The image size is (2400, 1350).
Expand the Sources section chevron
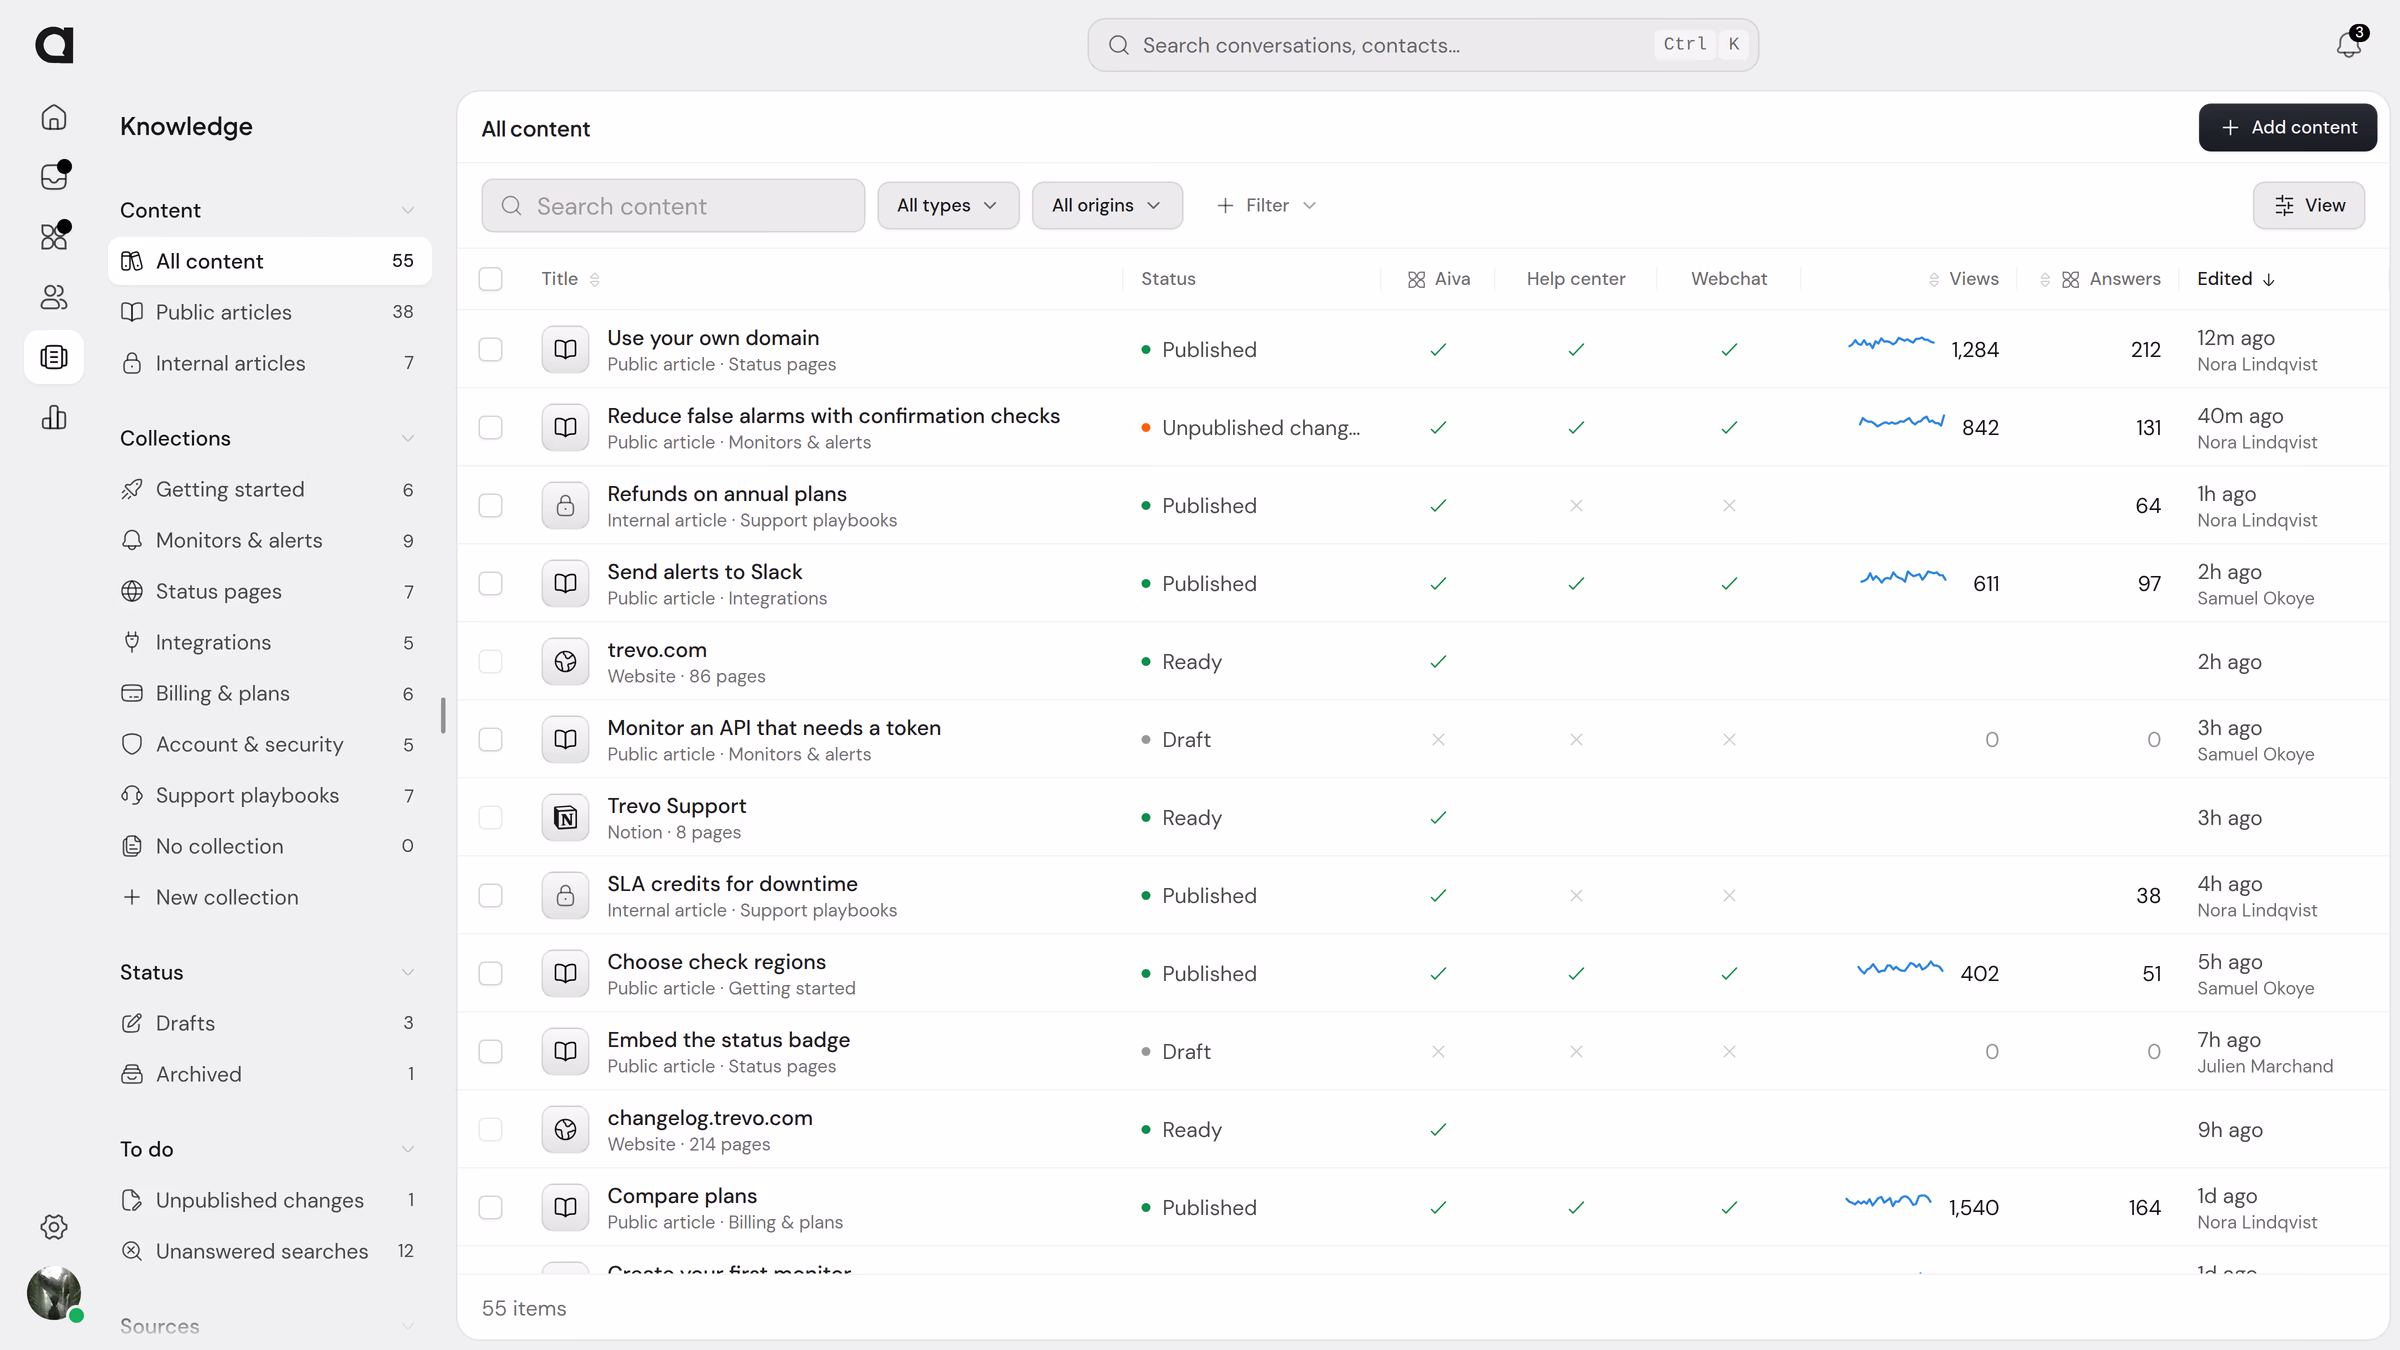407,1326
